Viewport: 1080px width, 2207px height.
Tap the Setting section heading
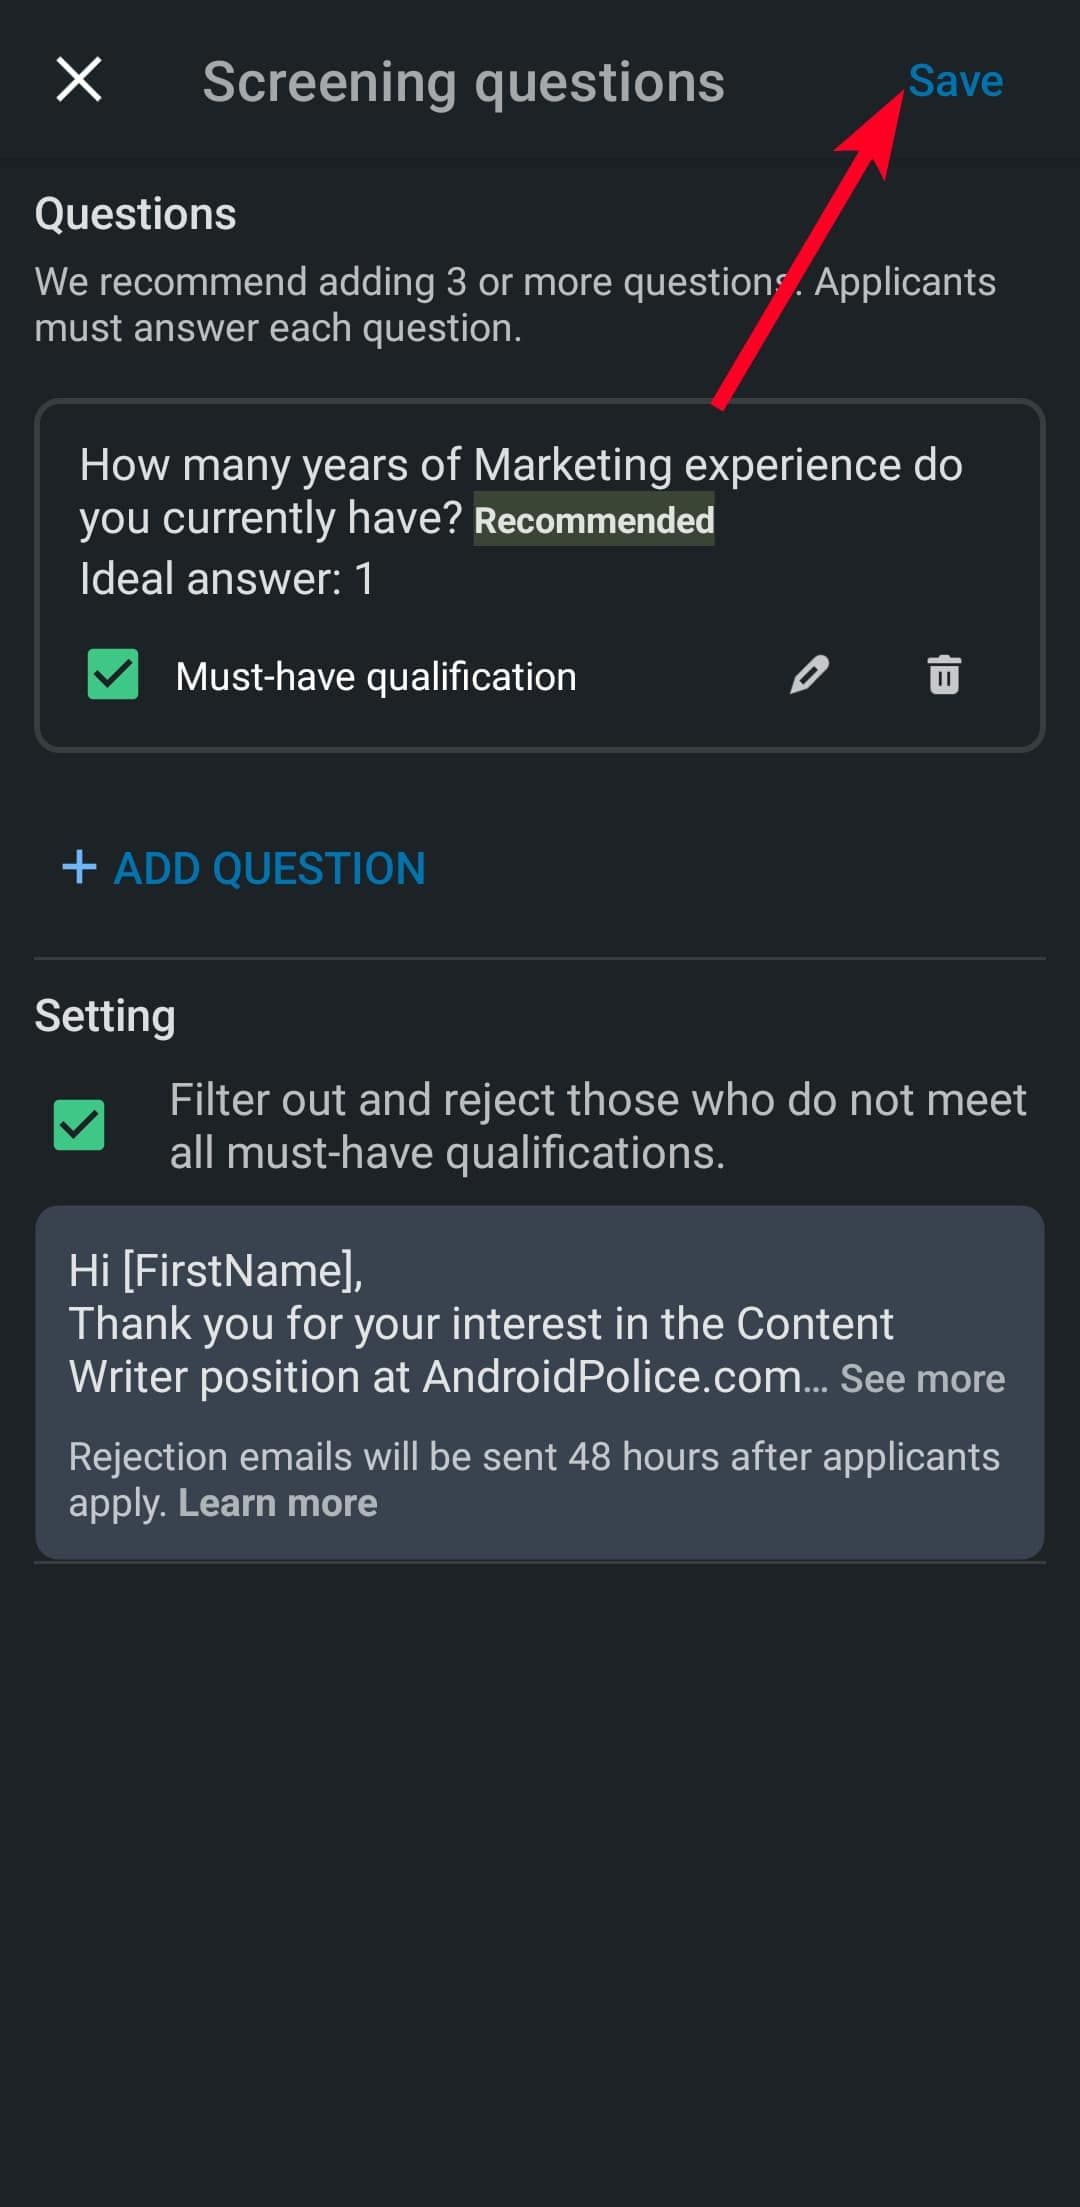105,1016
